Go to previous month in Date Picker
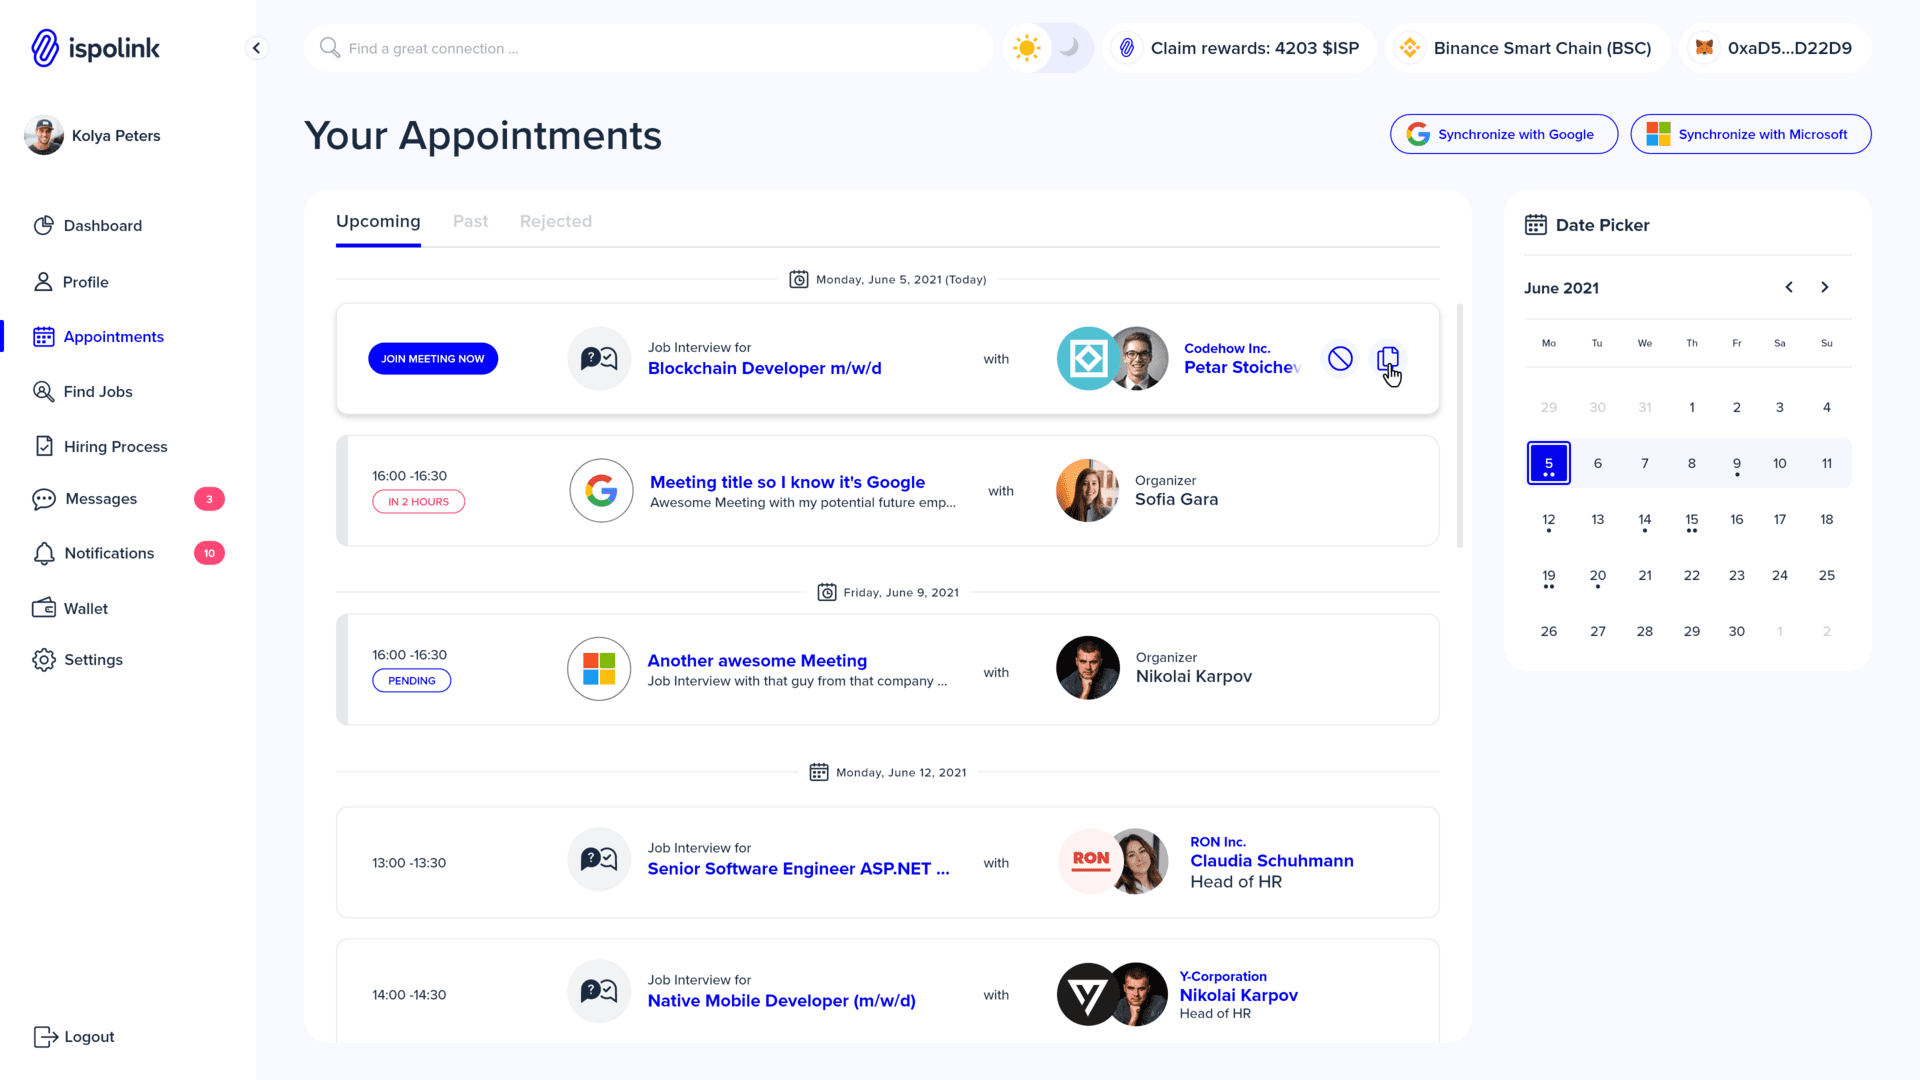 [1789, 287]
